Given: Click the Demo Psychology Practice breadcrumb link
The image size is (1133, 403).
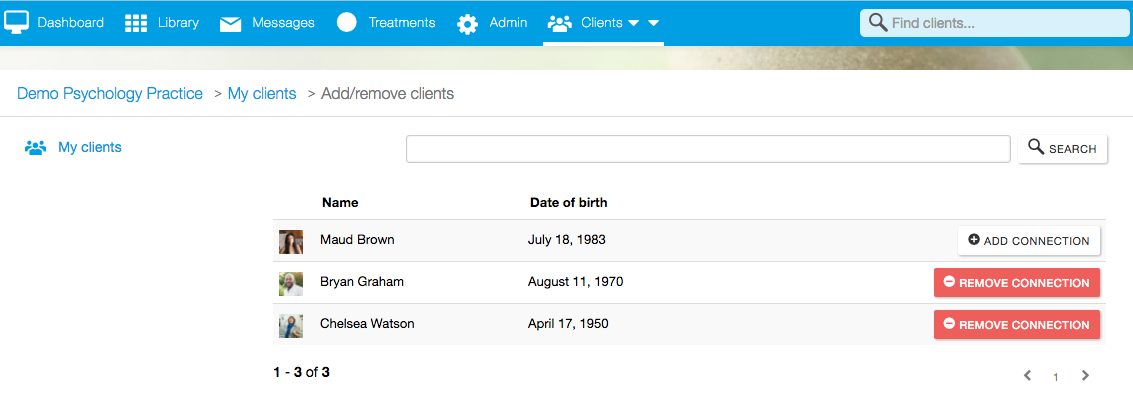Looking at the screenshot, I should [x=110, y=94].
